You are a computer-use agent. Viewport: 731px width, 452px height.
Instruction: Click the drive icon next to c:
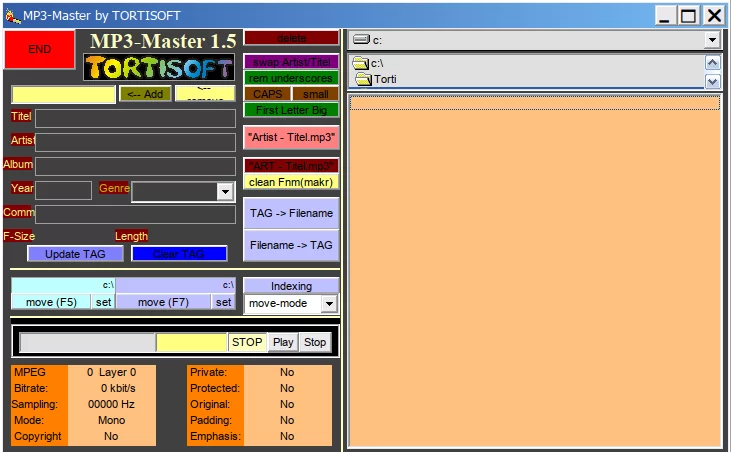coord(361,40)
